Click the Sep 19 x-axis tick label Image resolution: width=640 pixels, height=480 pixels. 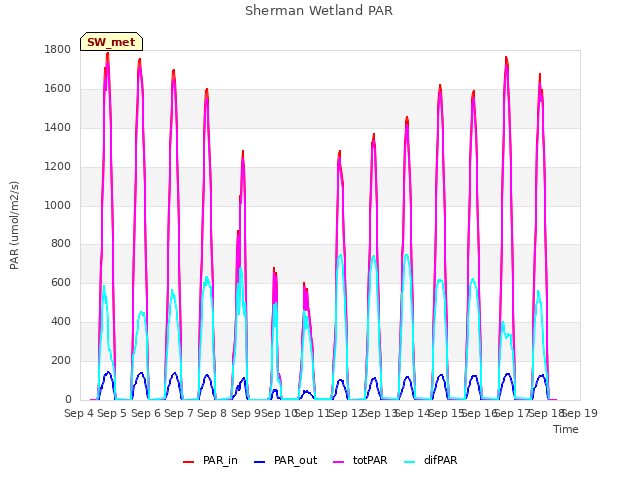coord(580,413)
